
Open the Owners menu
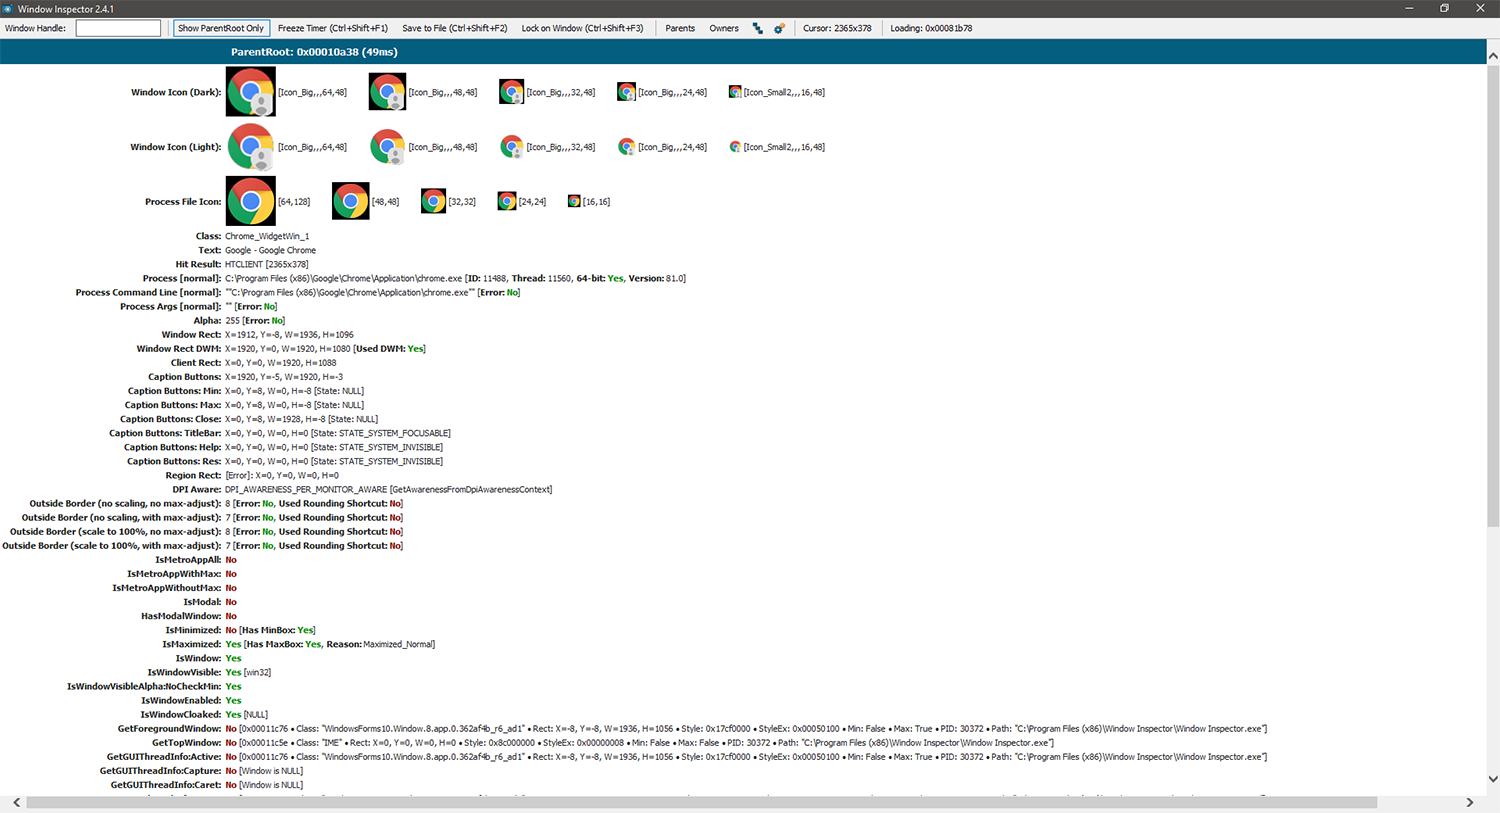(x=724, y=28)
